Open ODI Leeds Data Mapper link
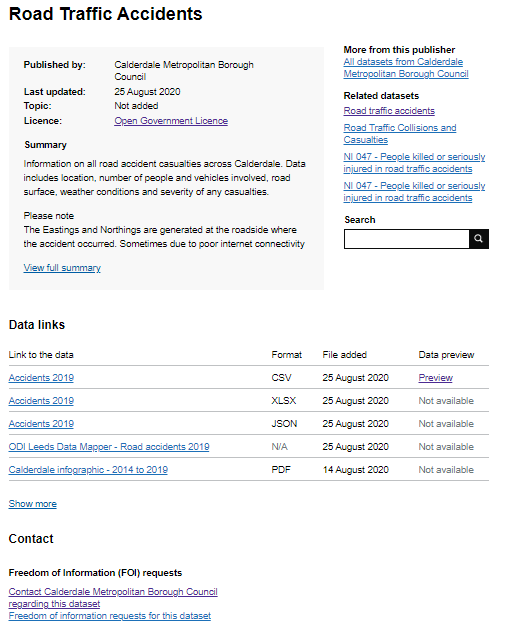Screen dimensions: 526x626 pyautogui.click(x=109, y=447)
